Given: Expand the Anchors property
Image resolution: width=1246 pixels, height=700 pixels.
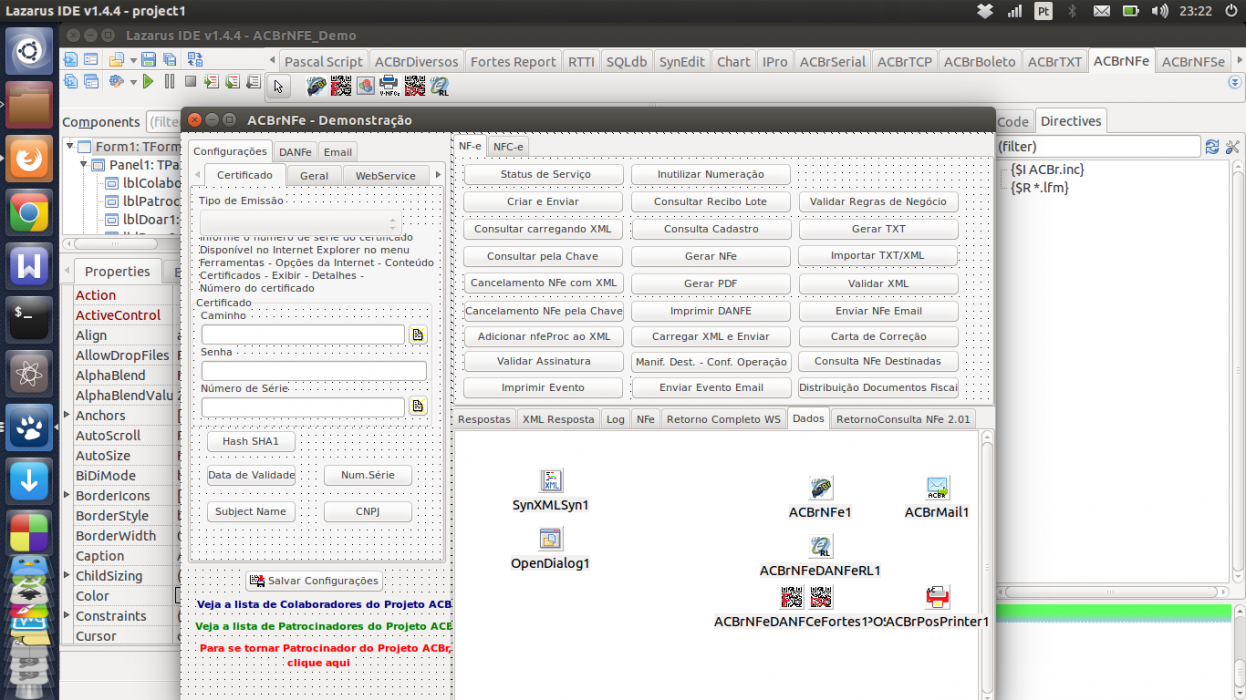Looking at the screenshot, I should pos(67,415).
